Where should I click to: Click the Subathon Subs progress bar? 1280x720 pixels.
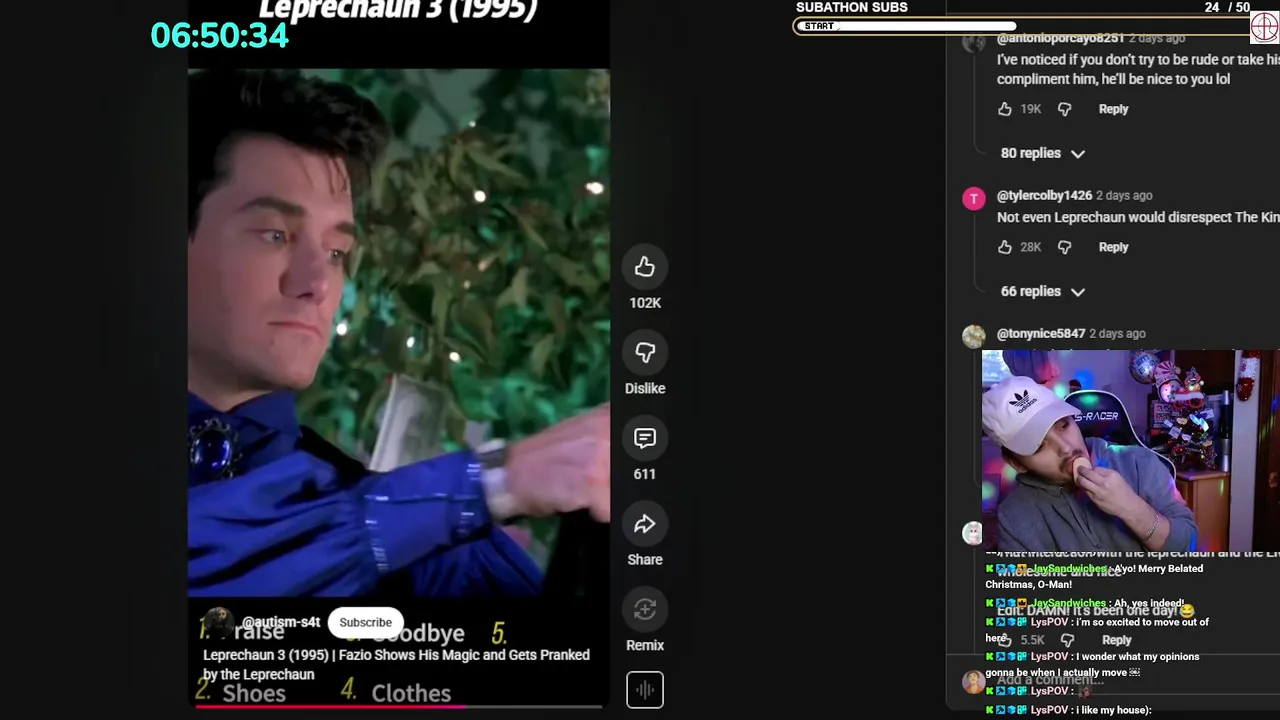(1020, 26)
